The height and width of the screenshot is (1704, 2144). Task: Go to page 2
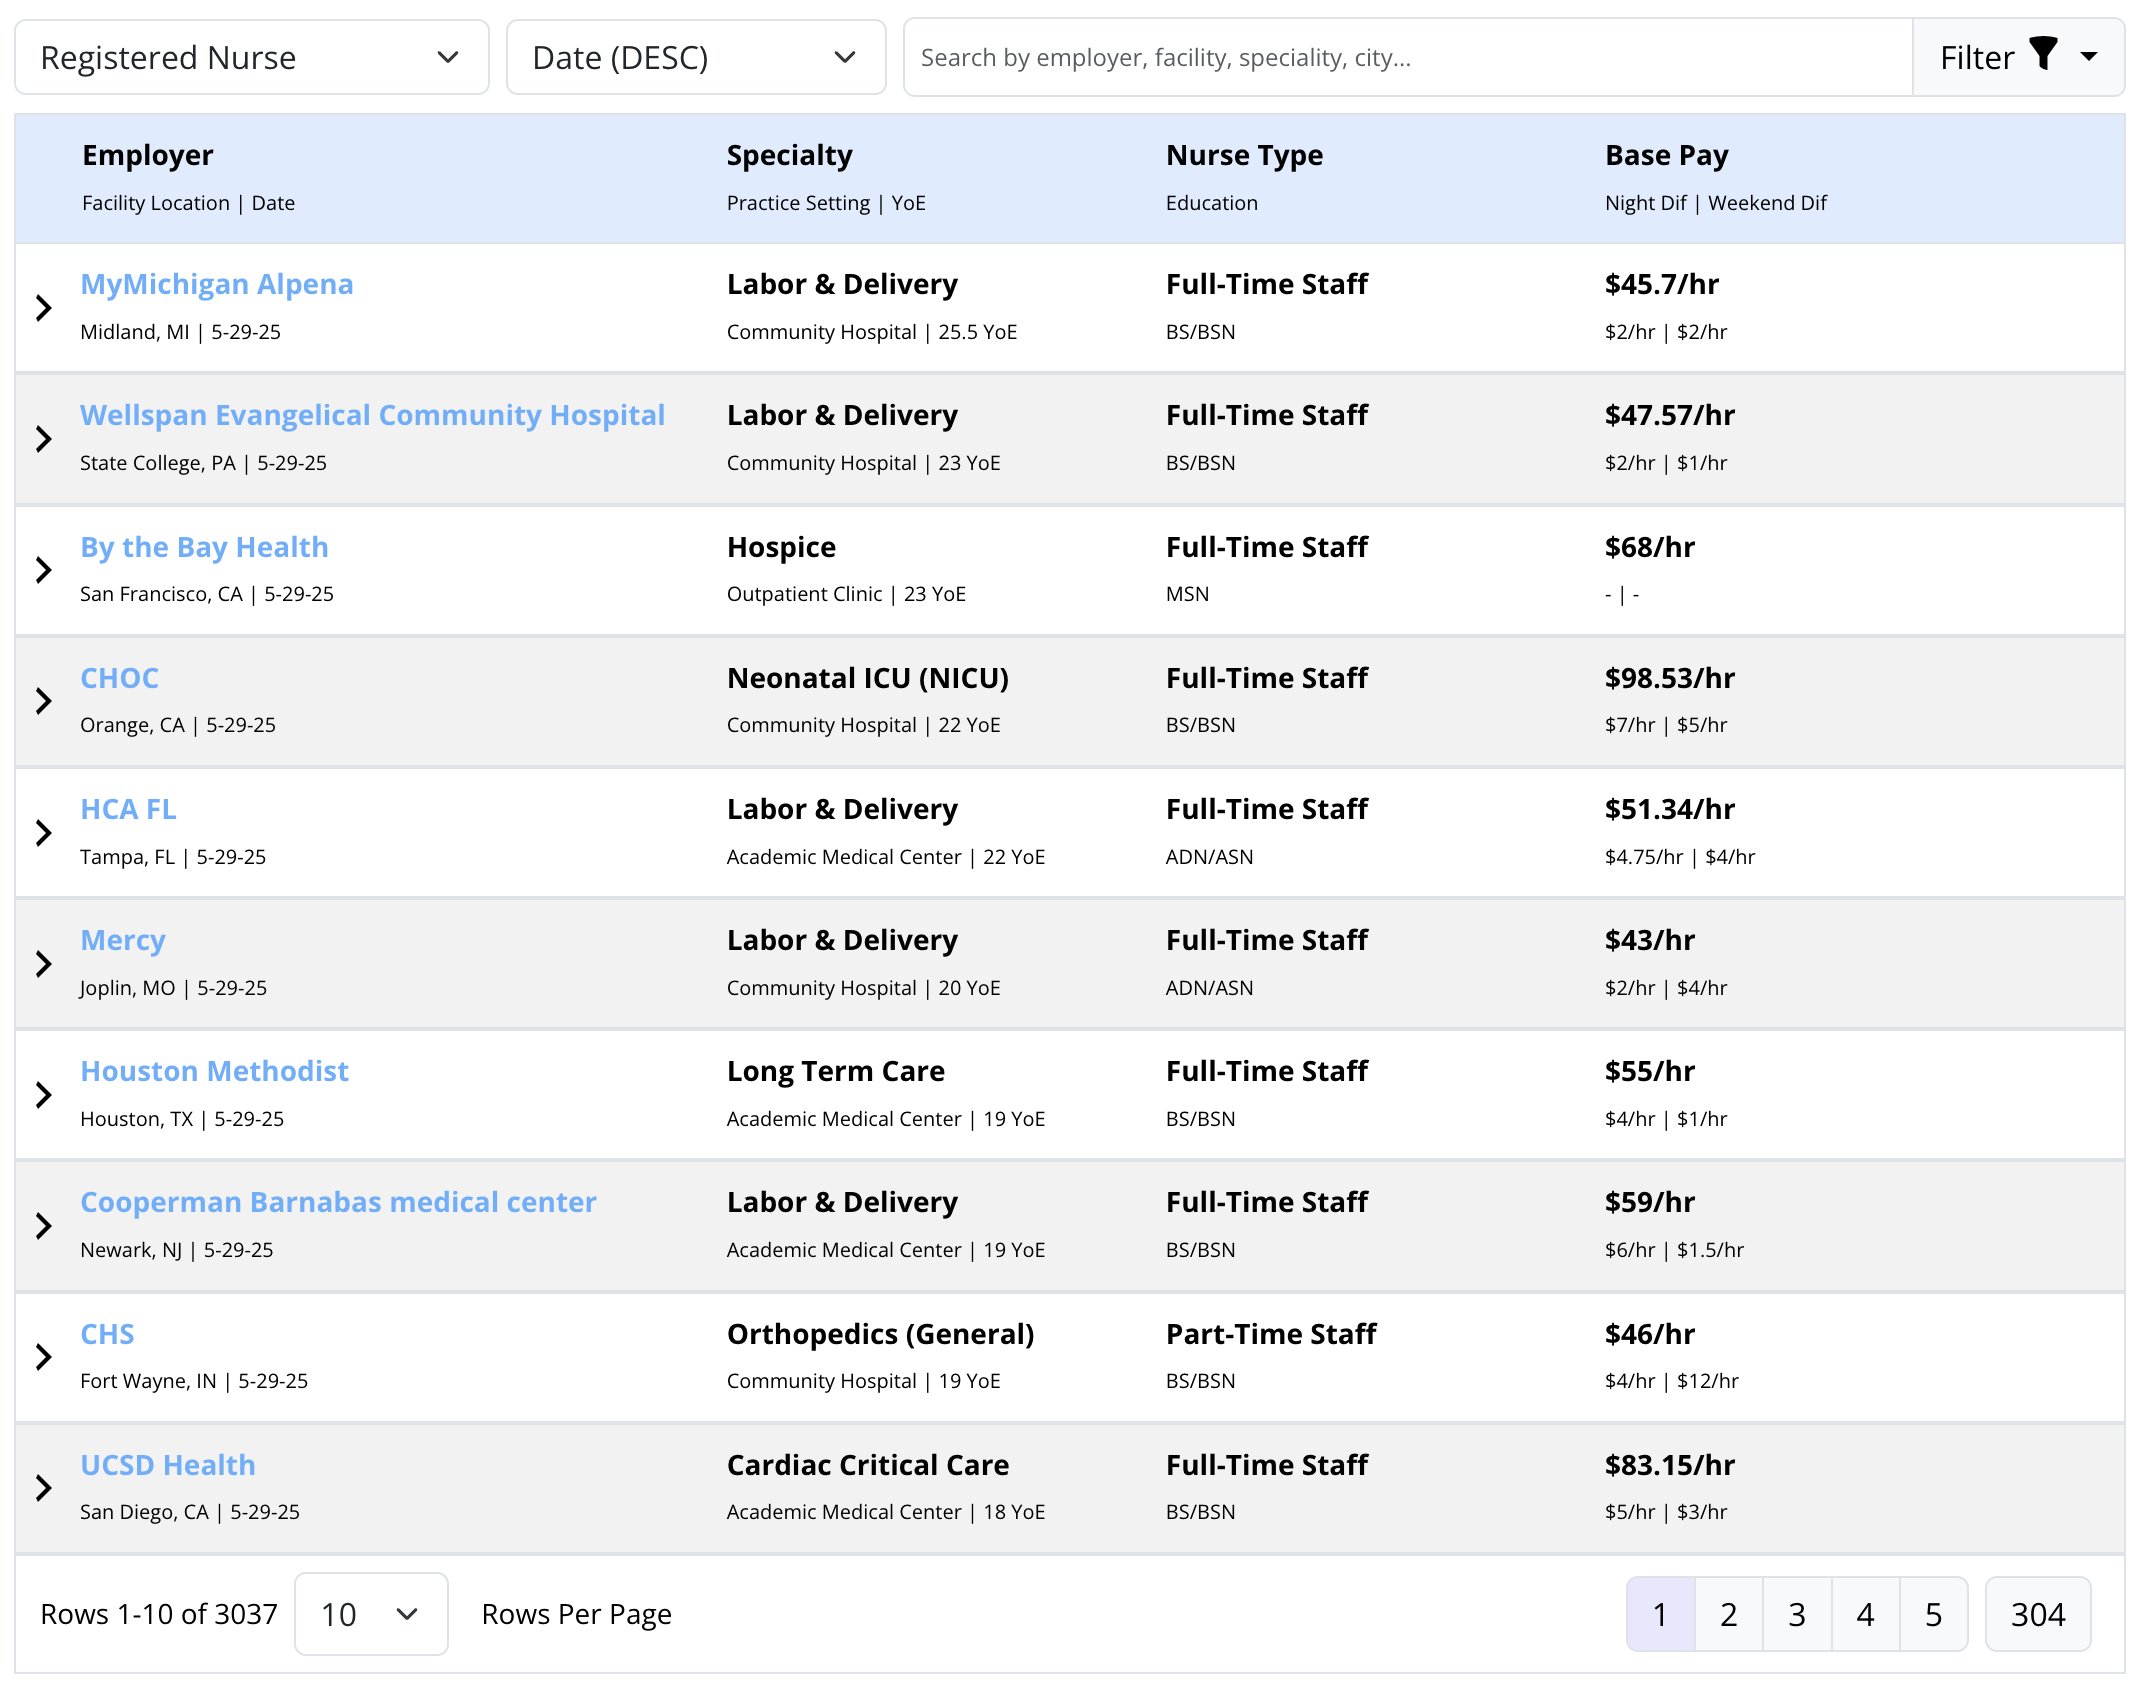[x=1728, y=1614]
